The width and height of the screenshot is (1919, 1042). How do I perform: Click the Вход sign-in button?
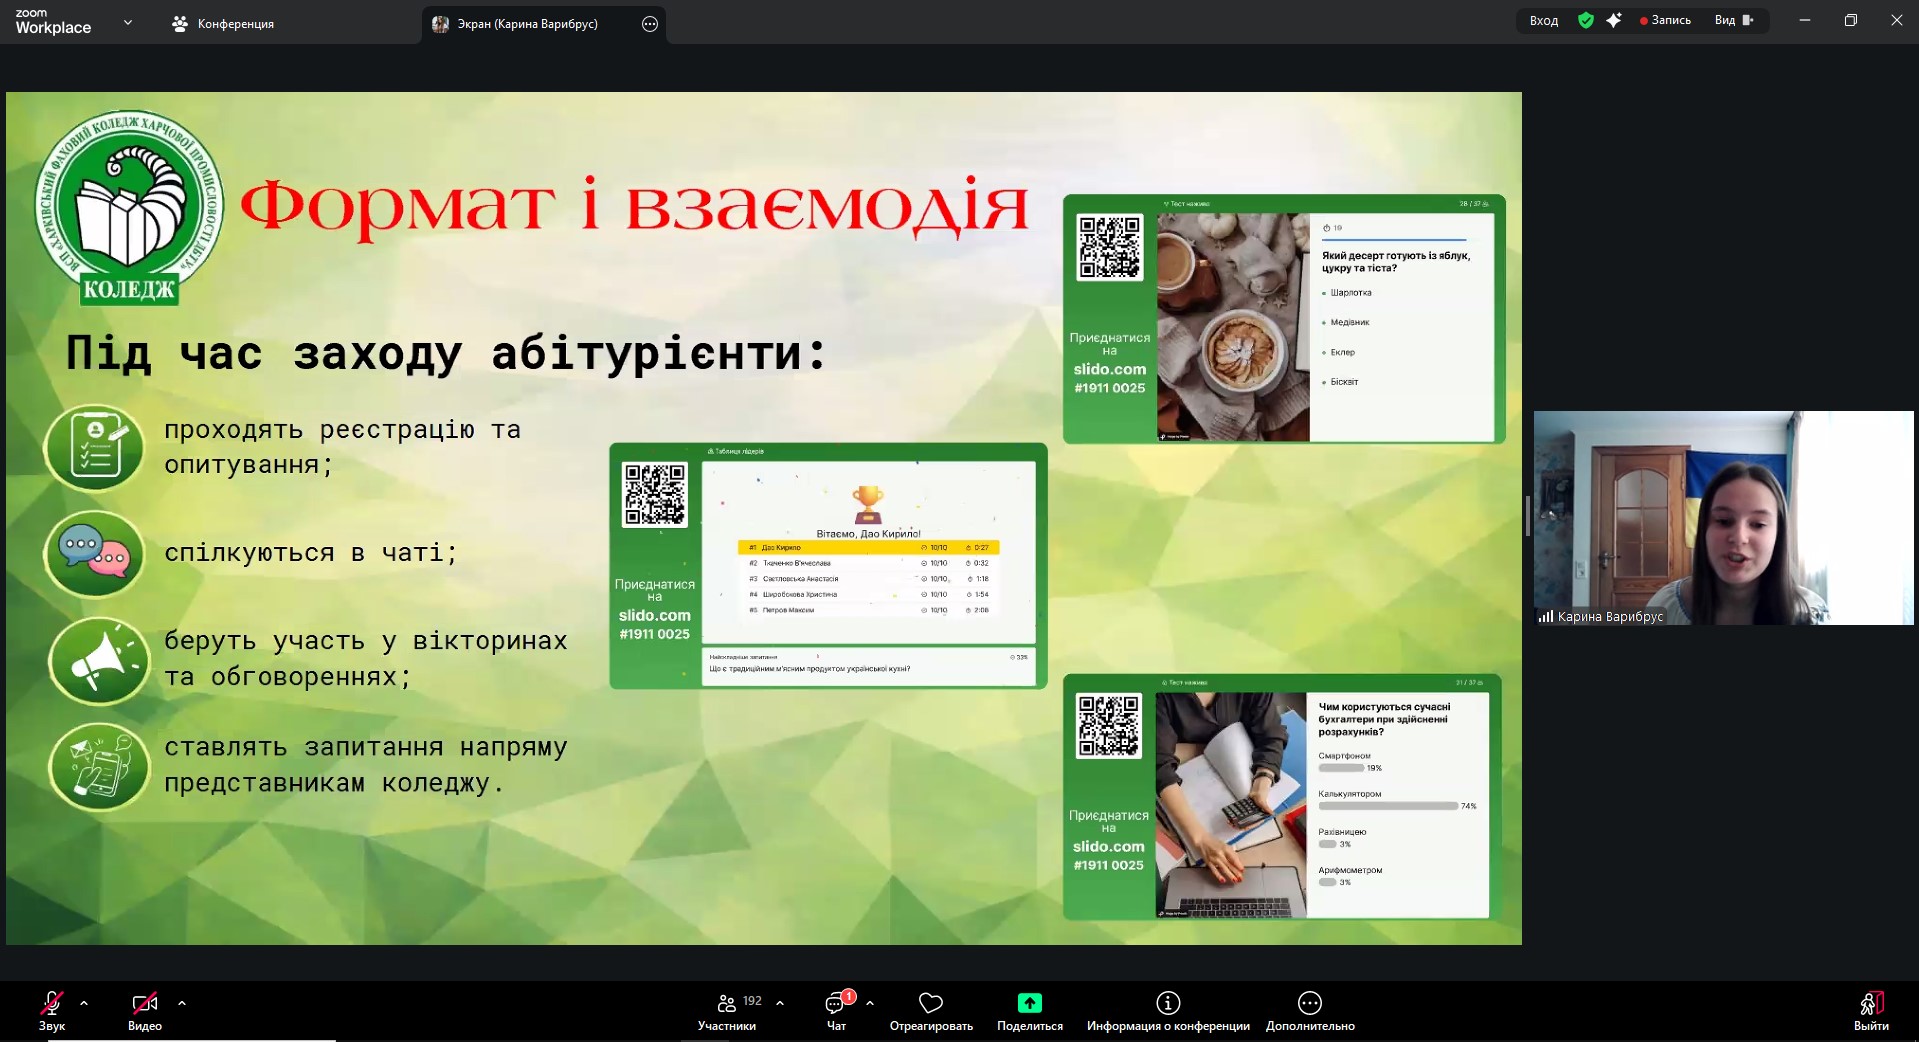point(1543,20)
